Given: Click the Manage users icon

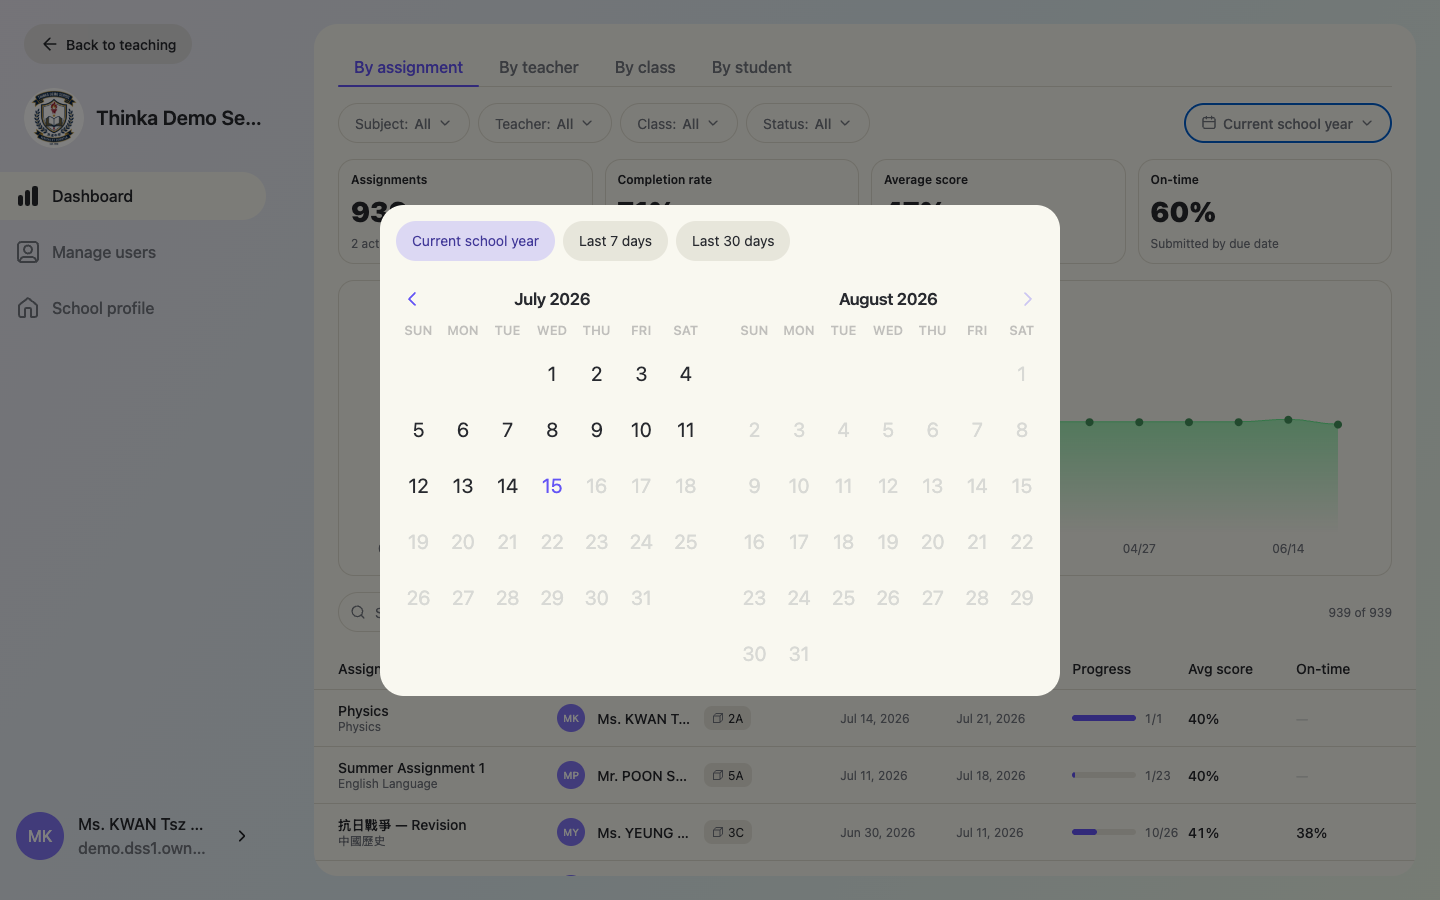Looking at the screenshot, I should [28, 252].
